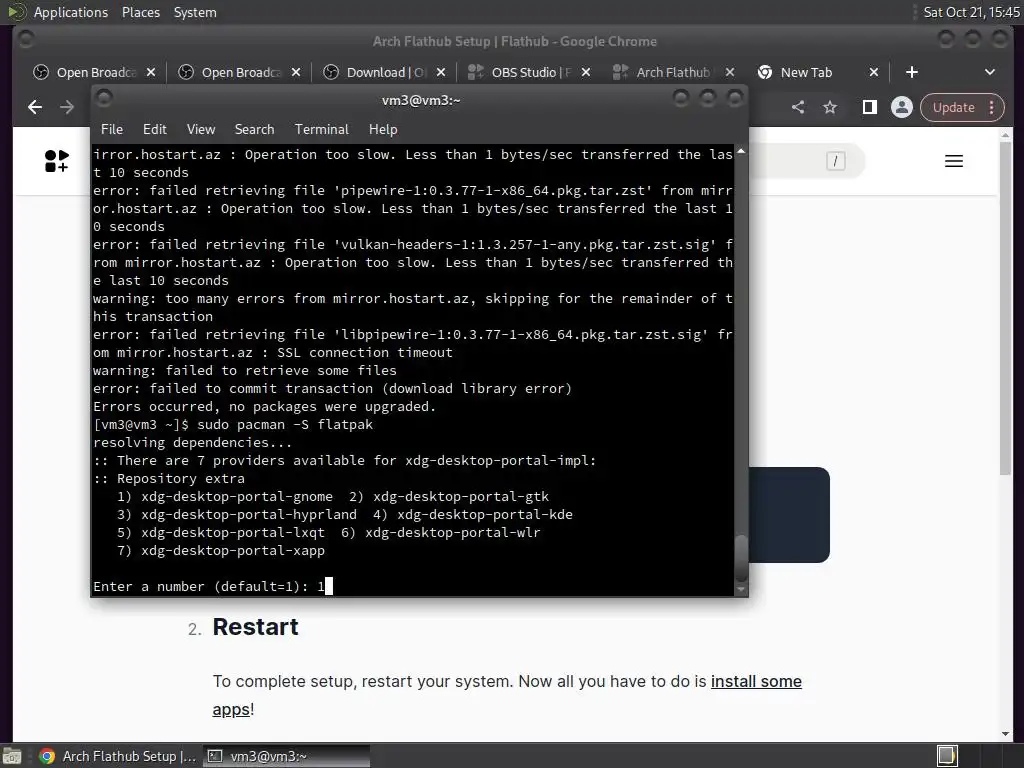Switch to OBS Studio Chrome tab
The width and height of the screenshot is (1024, 768).
point(530,72)
